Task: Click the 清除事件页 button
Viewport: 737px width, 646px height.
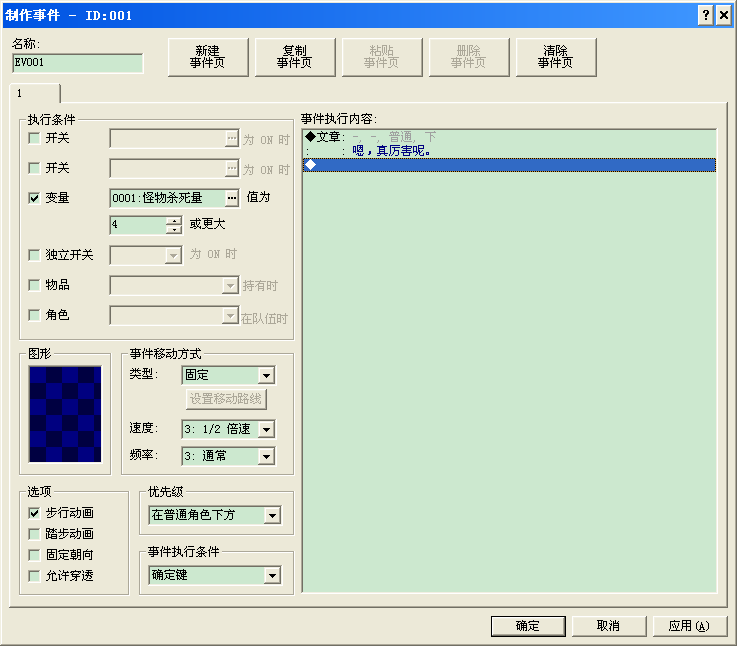Action: [x=556, y=57]
